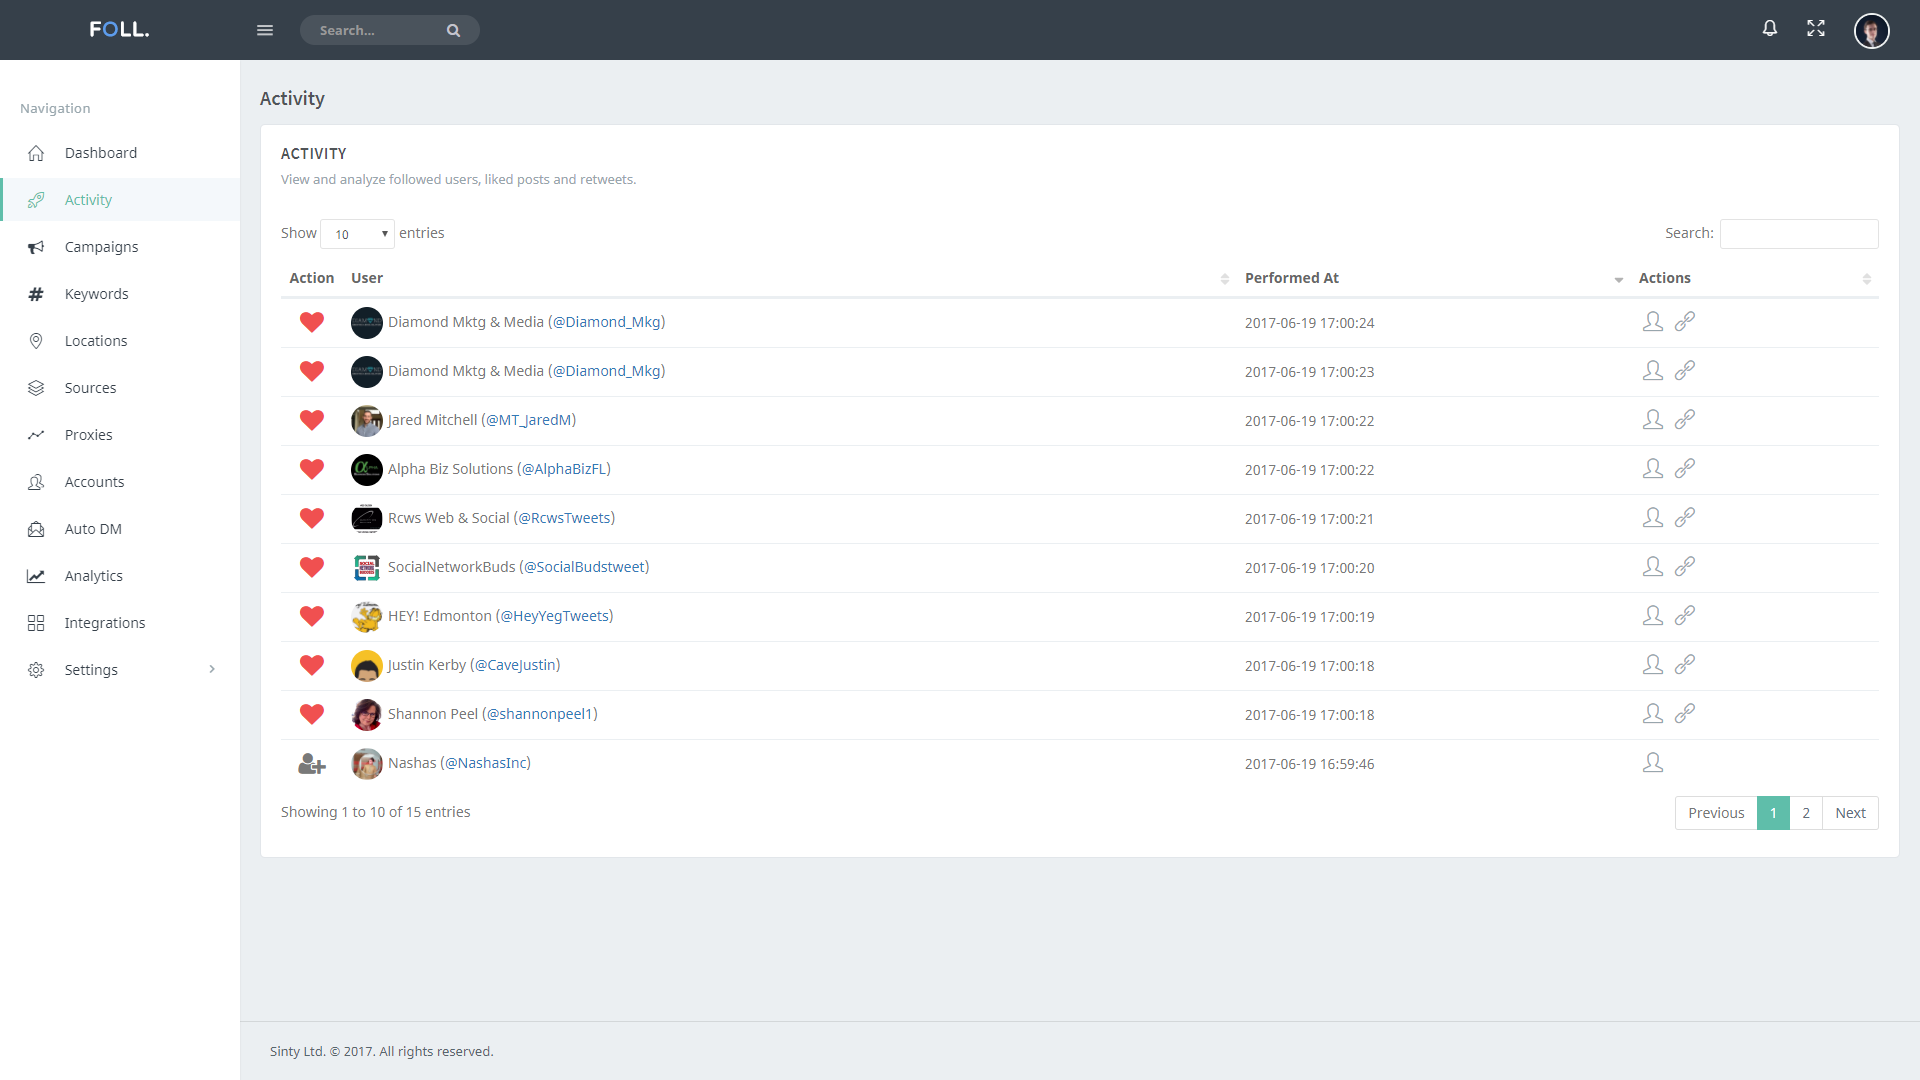Click the 'Showing 1 to 10 of 15 entries' text
Viewport: 1920px width, 1080px height.
click(x=375, y=812)
